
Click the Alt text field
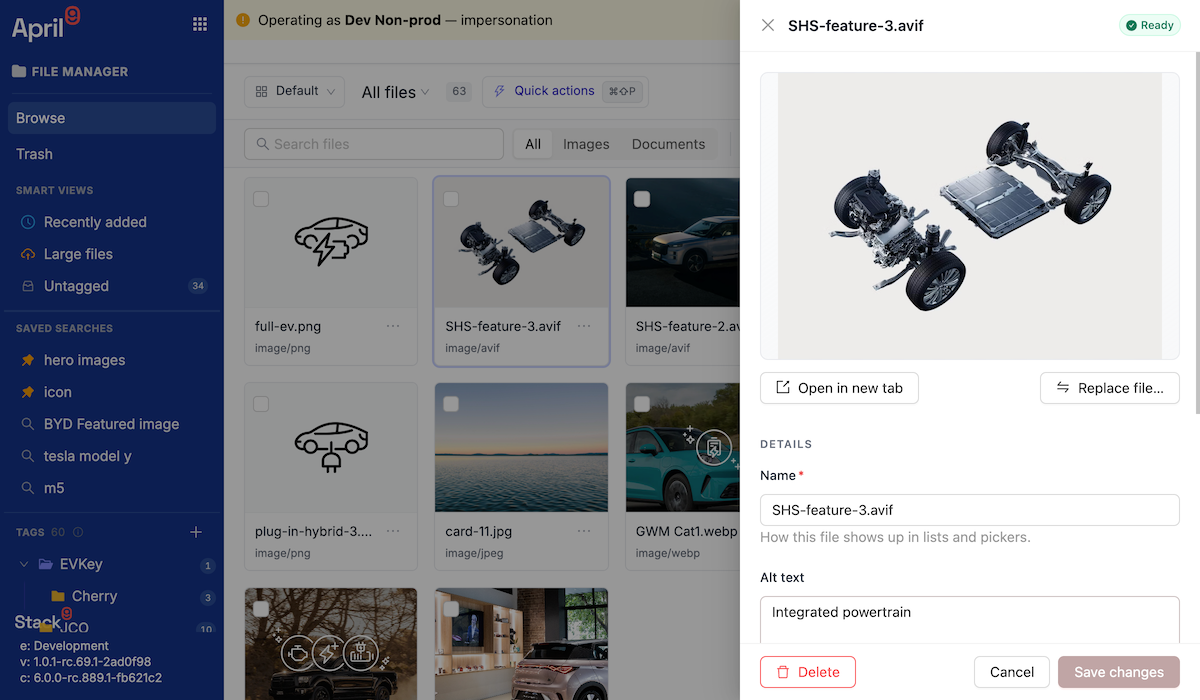(970, 621)
